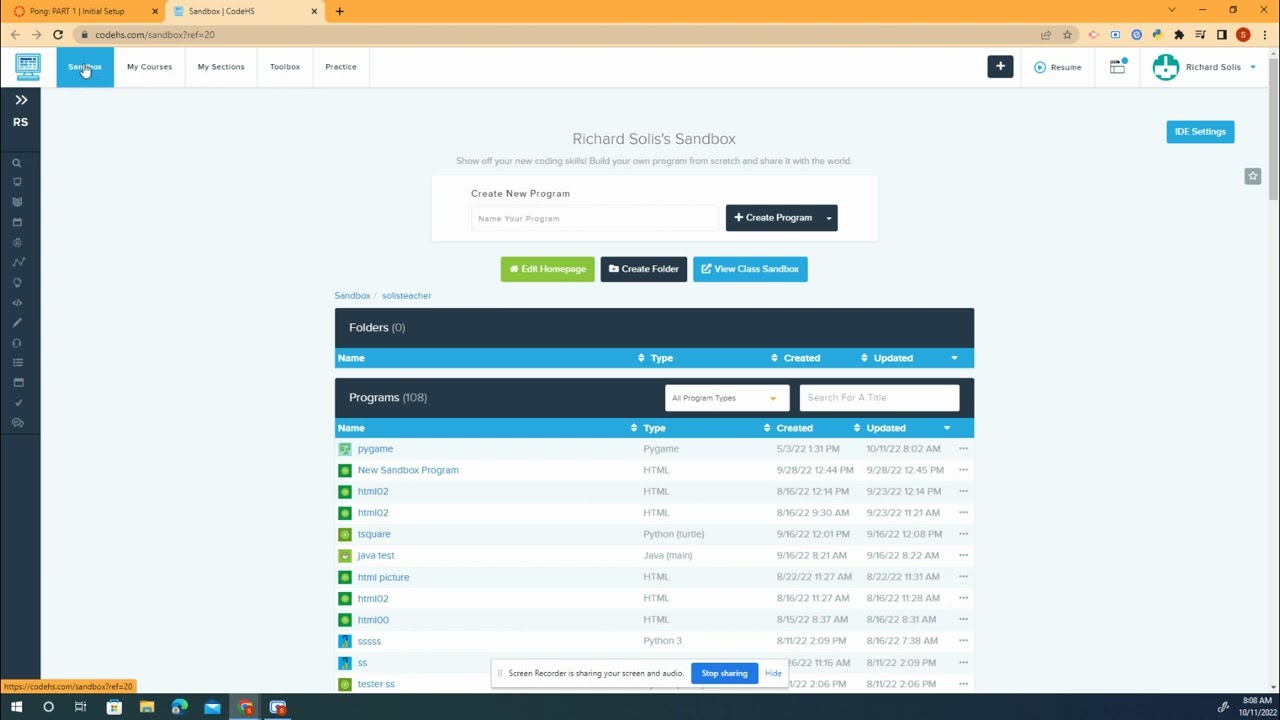
Task: Open the calendar icon beside Resume
Action: (1118, 67)
